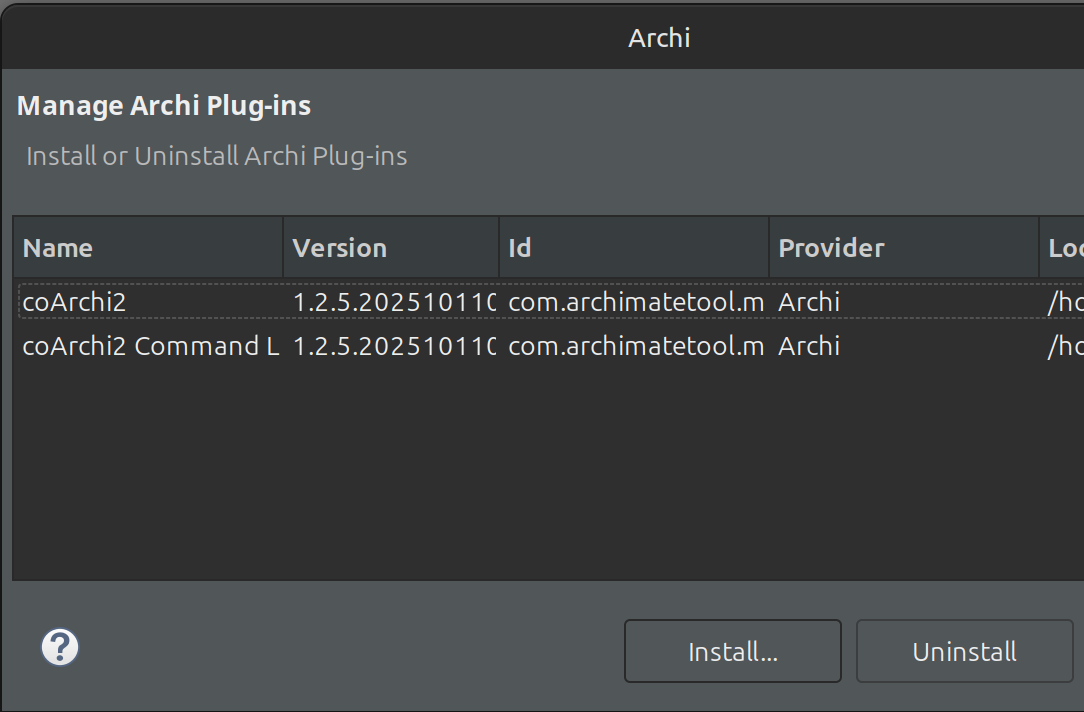Viewport: 1084px width, 712px height.
Task: Select the coArchi2 Command Line plug-in name
Action: click(x=150, y=346)
